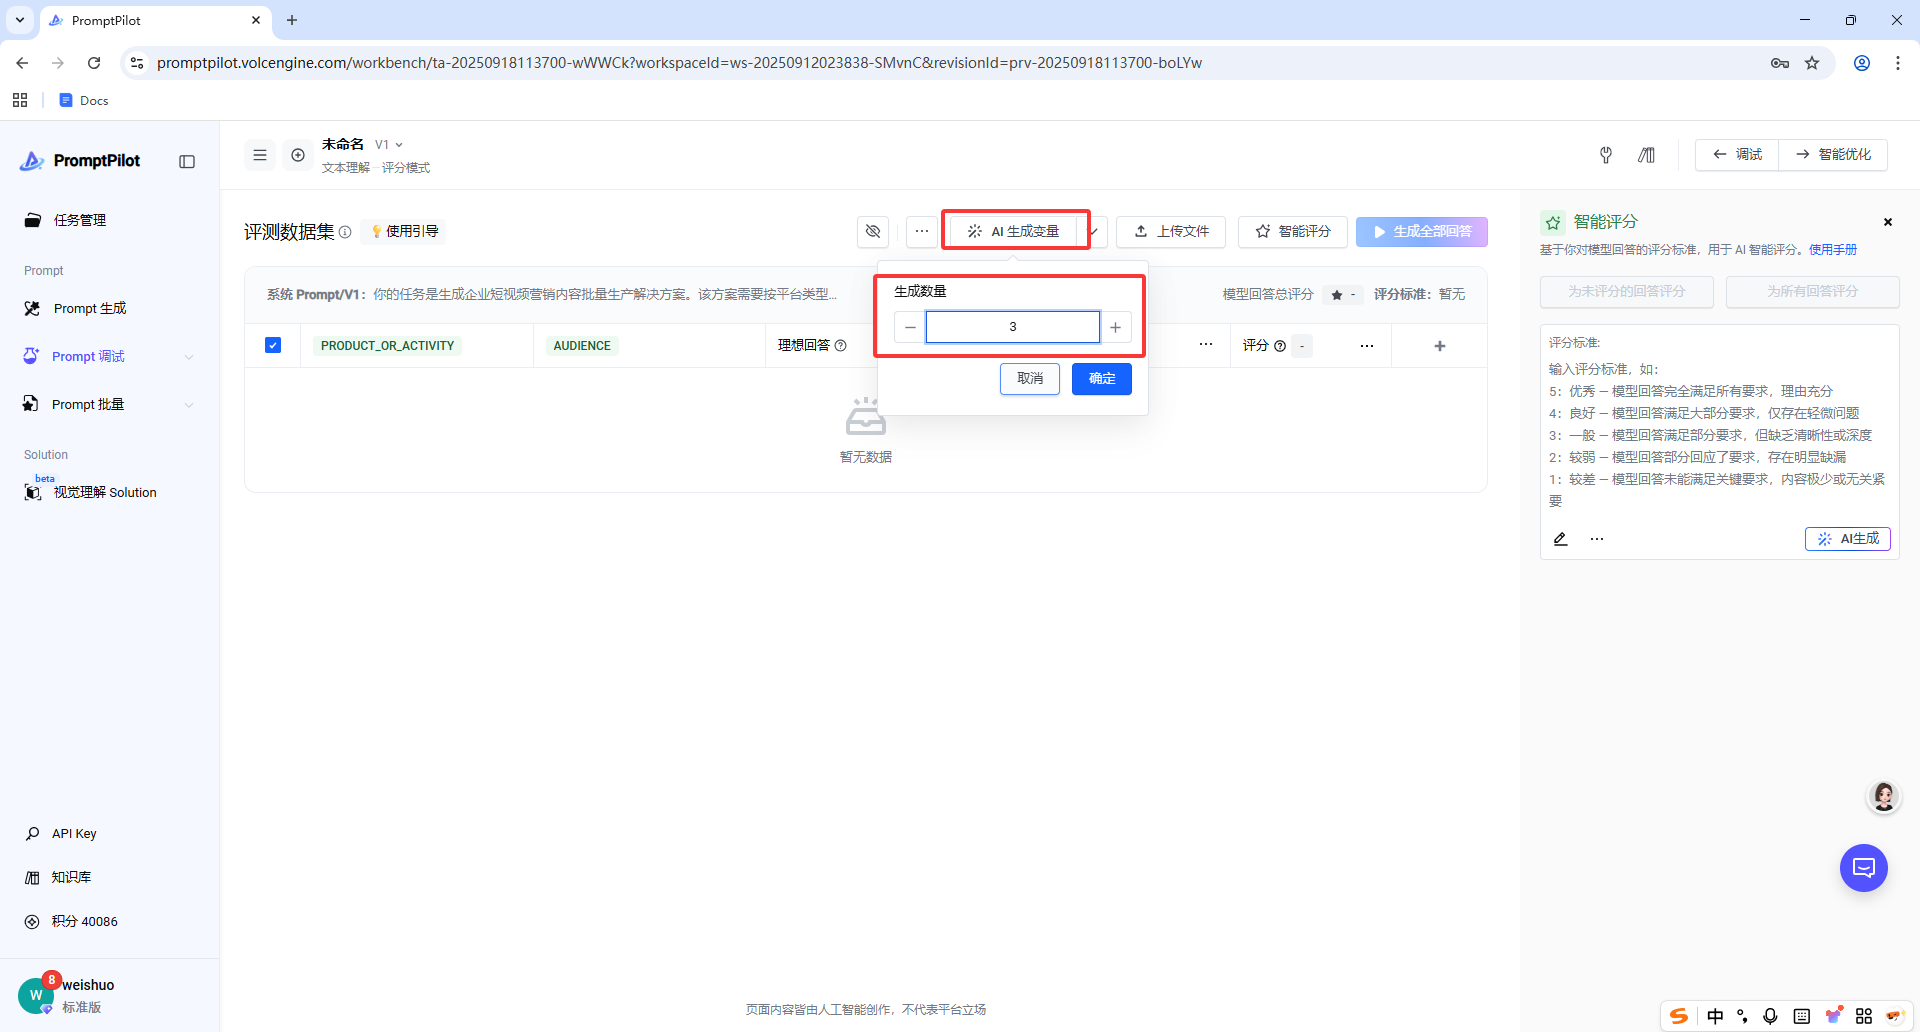Click the hamburger list icon beside 未命名
This screenshot has height=1032, width=1920.
pos(260,155)
